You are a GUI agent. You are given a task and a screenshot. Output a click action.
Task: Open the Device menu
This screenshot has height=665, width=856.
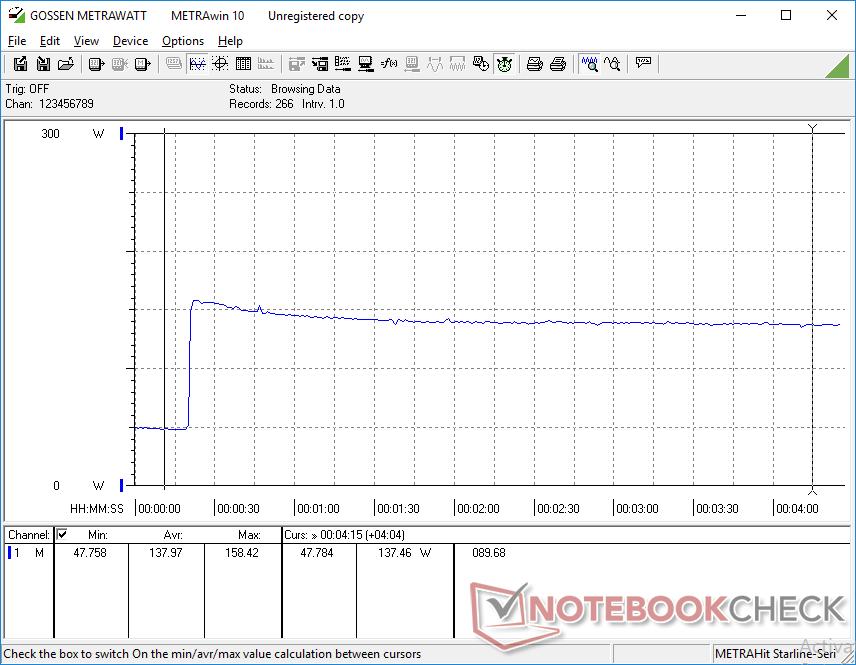pos(130,41)
